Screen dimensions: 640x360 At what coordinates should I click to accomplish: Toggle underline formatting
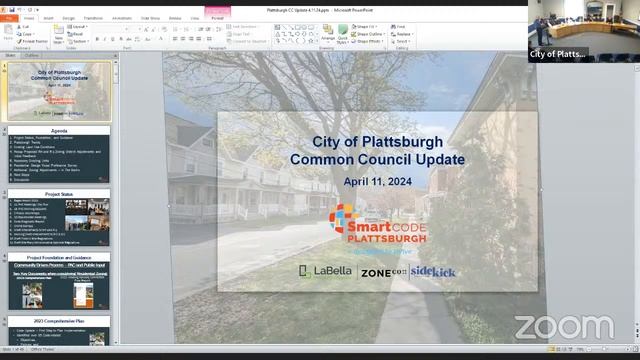click(x=113, y=39)
